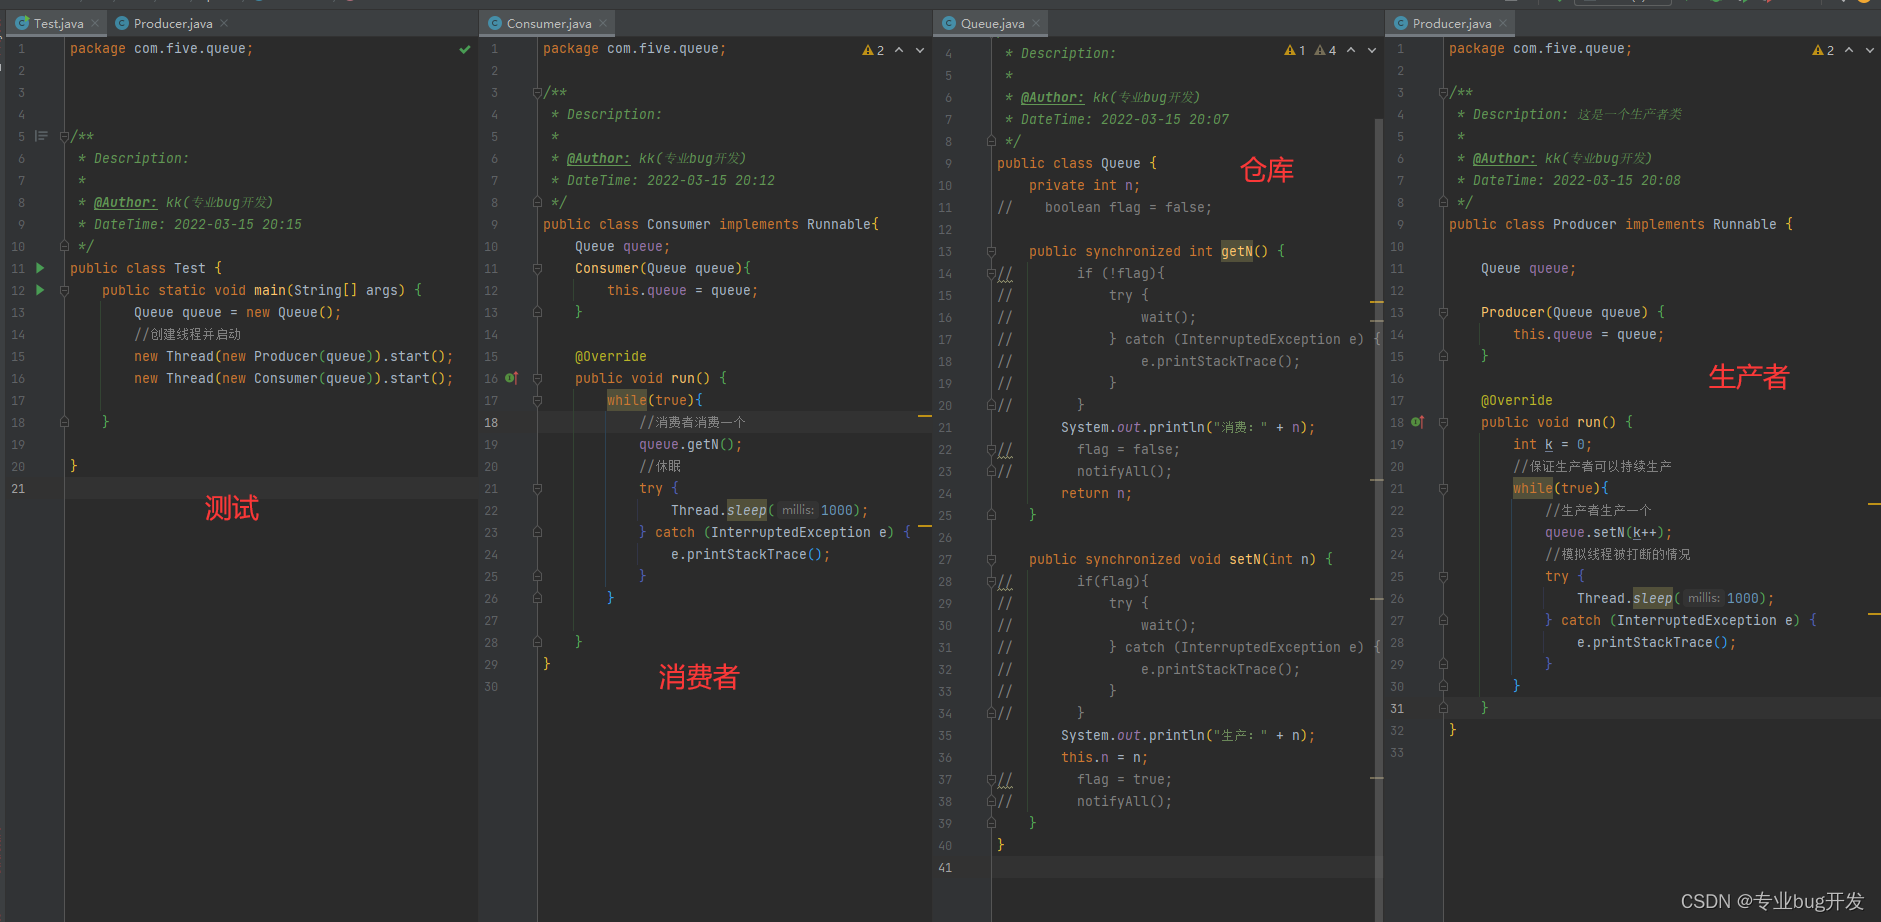Go to previous highlighted problem in Consumer.java
Screen dimensions: 1881x922
tap(899, 50)
